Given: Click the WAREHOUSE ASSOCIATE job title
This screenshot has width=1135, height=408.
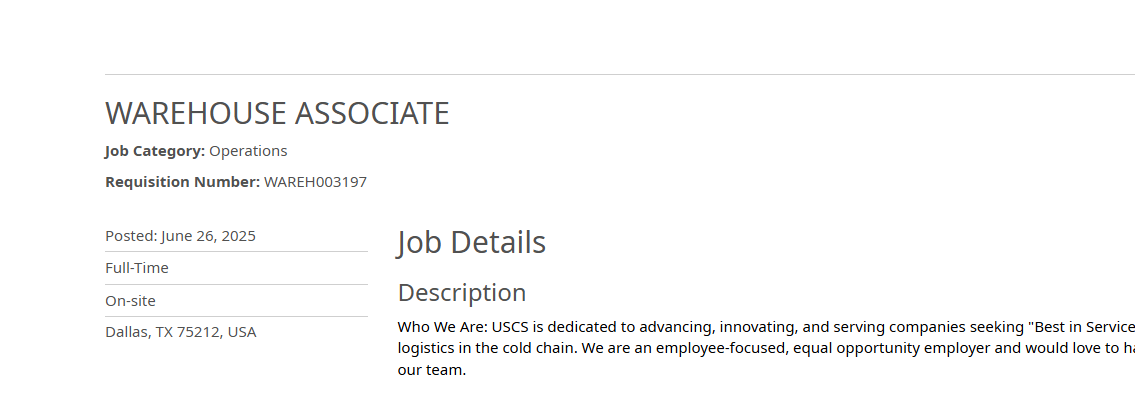Looking at the screenshot, I should tap(277, 114).
